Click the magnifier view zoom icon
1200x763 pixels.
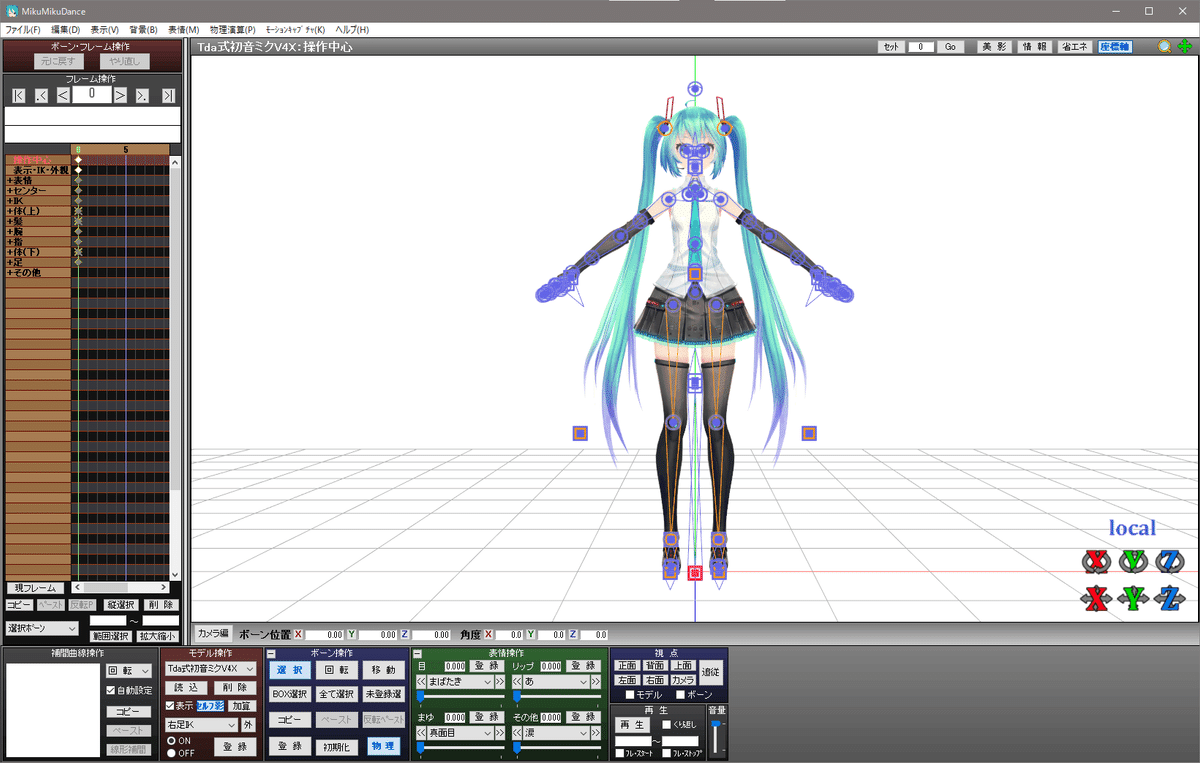pyautogui.click(x=1165, y=46)
